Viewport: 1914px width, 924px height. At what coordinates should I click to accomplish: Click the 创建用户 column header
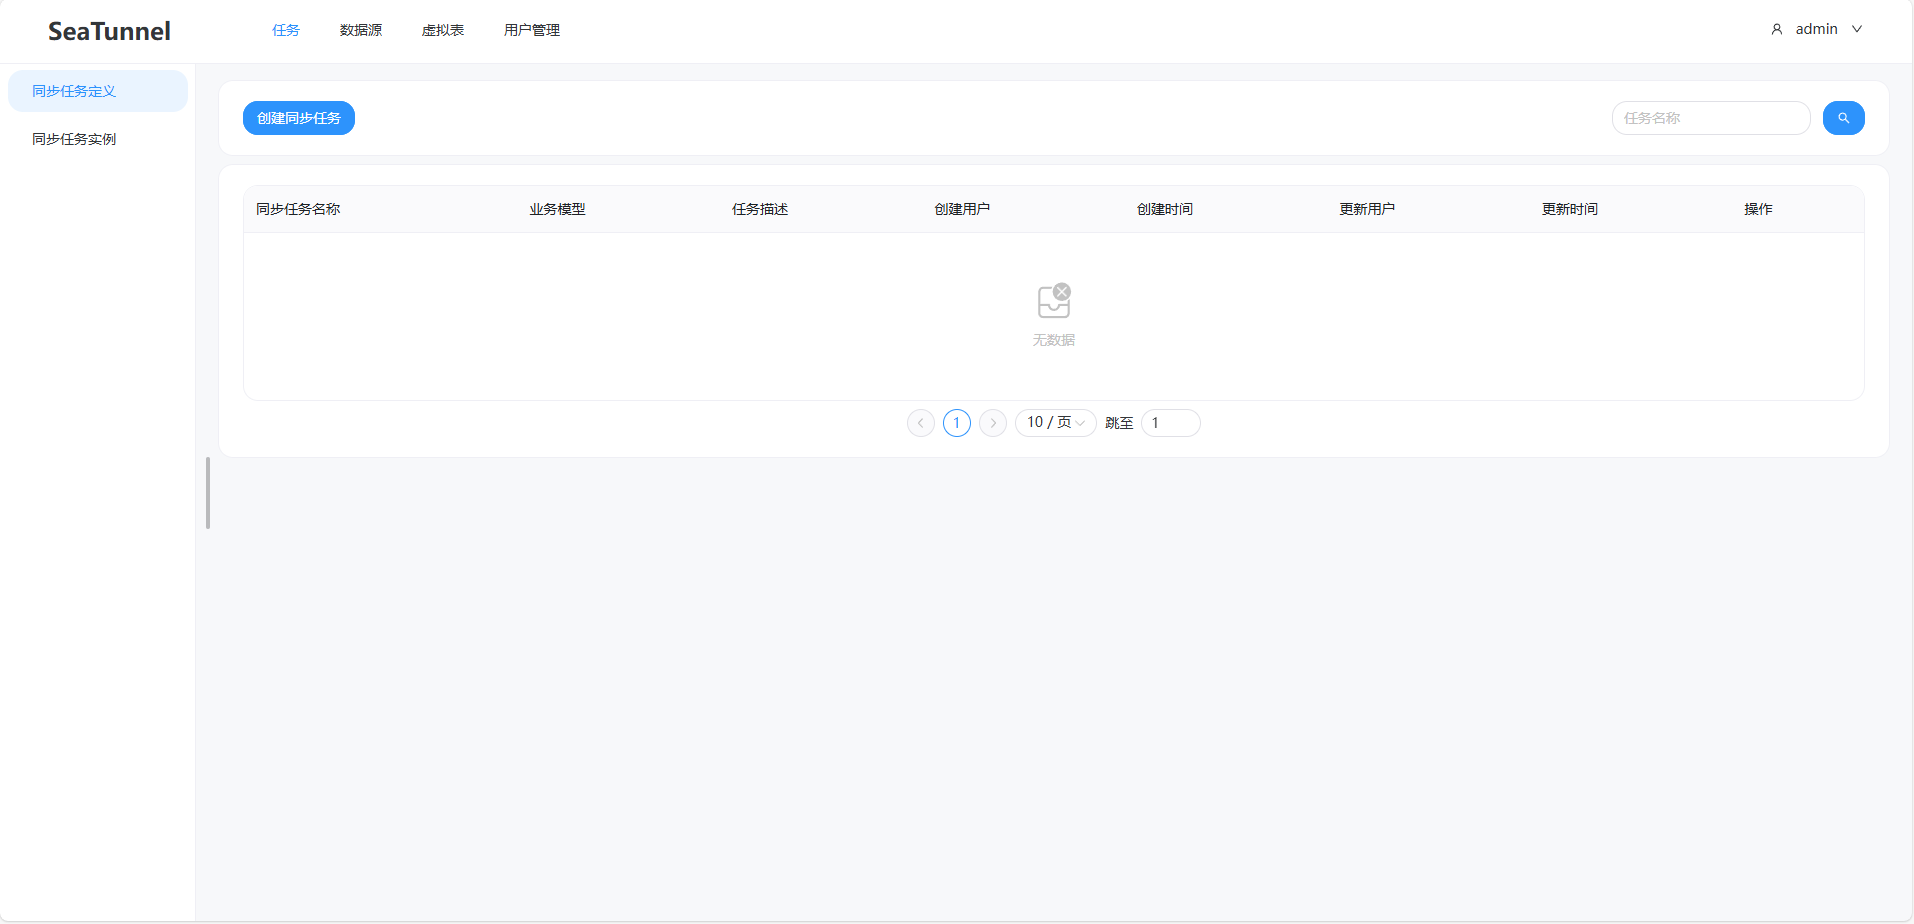pos(962,209)
